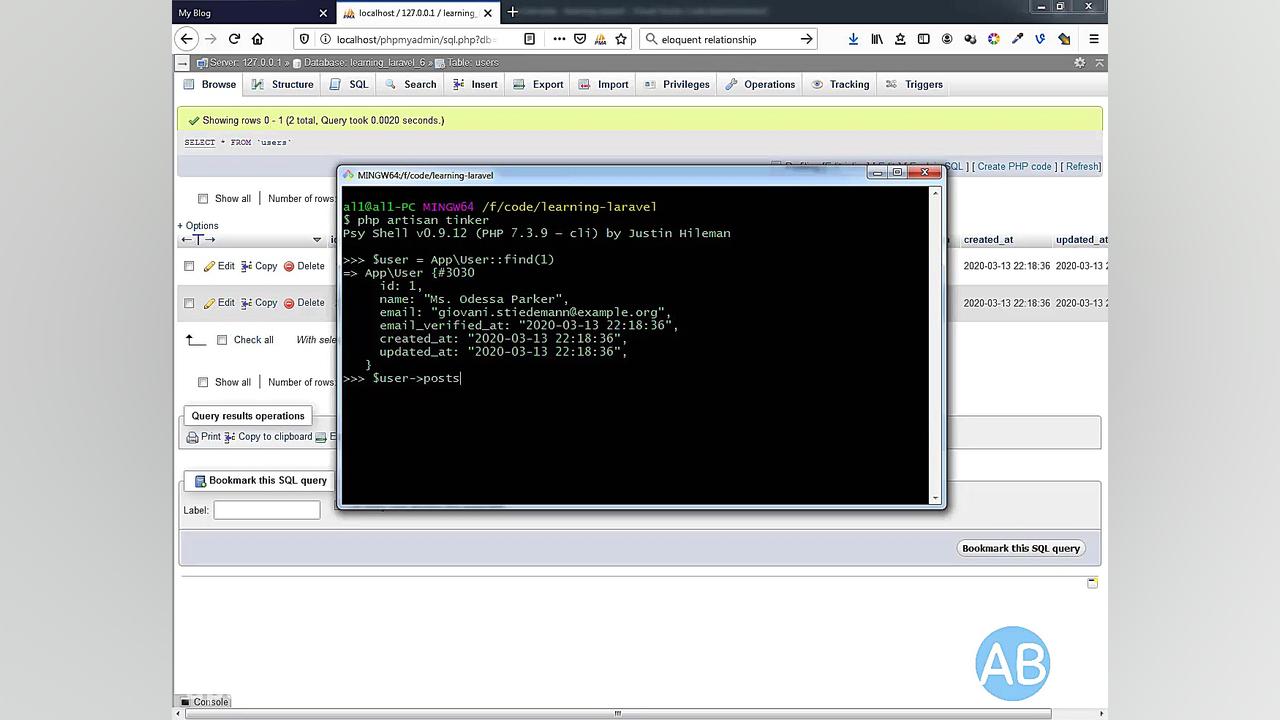Print the query results
The width and height of the screenshot is (1280, 720).
tap(204, 437)
